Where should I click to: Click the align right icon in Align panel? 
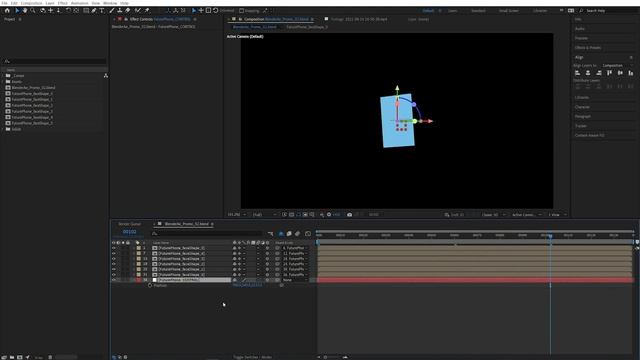pyautogui.click(x=599, y=73)
